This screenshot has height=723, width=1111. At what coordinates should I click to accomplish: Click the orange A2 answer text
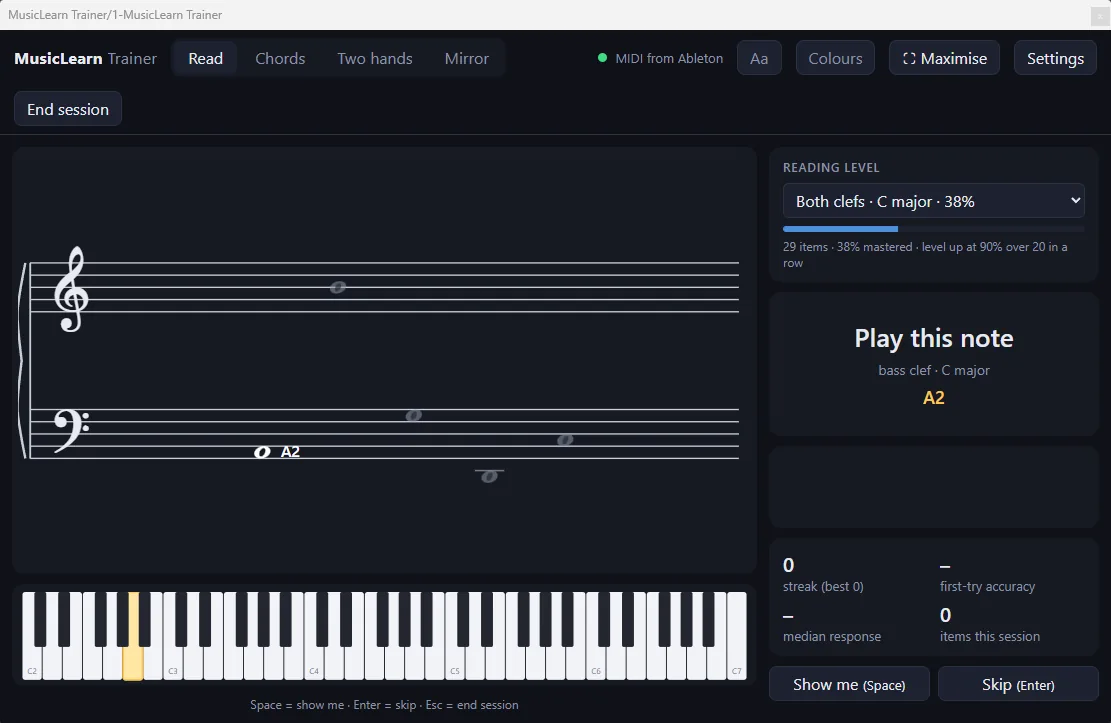coord(933,398)
